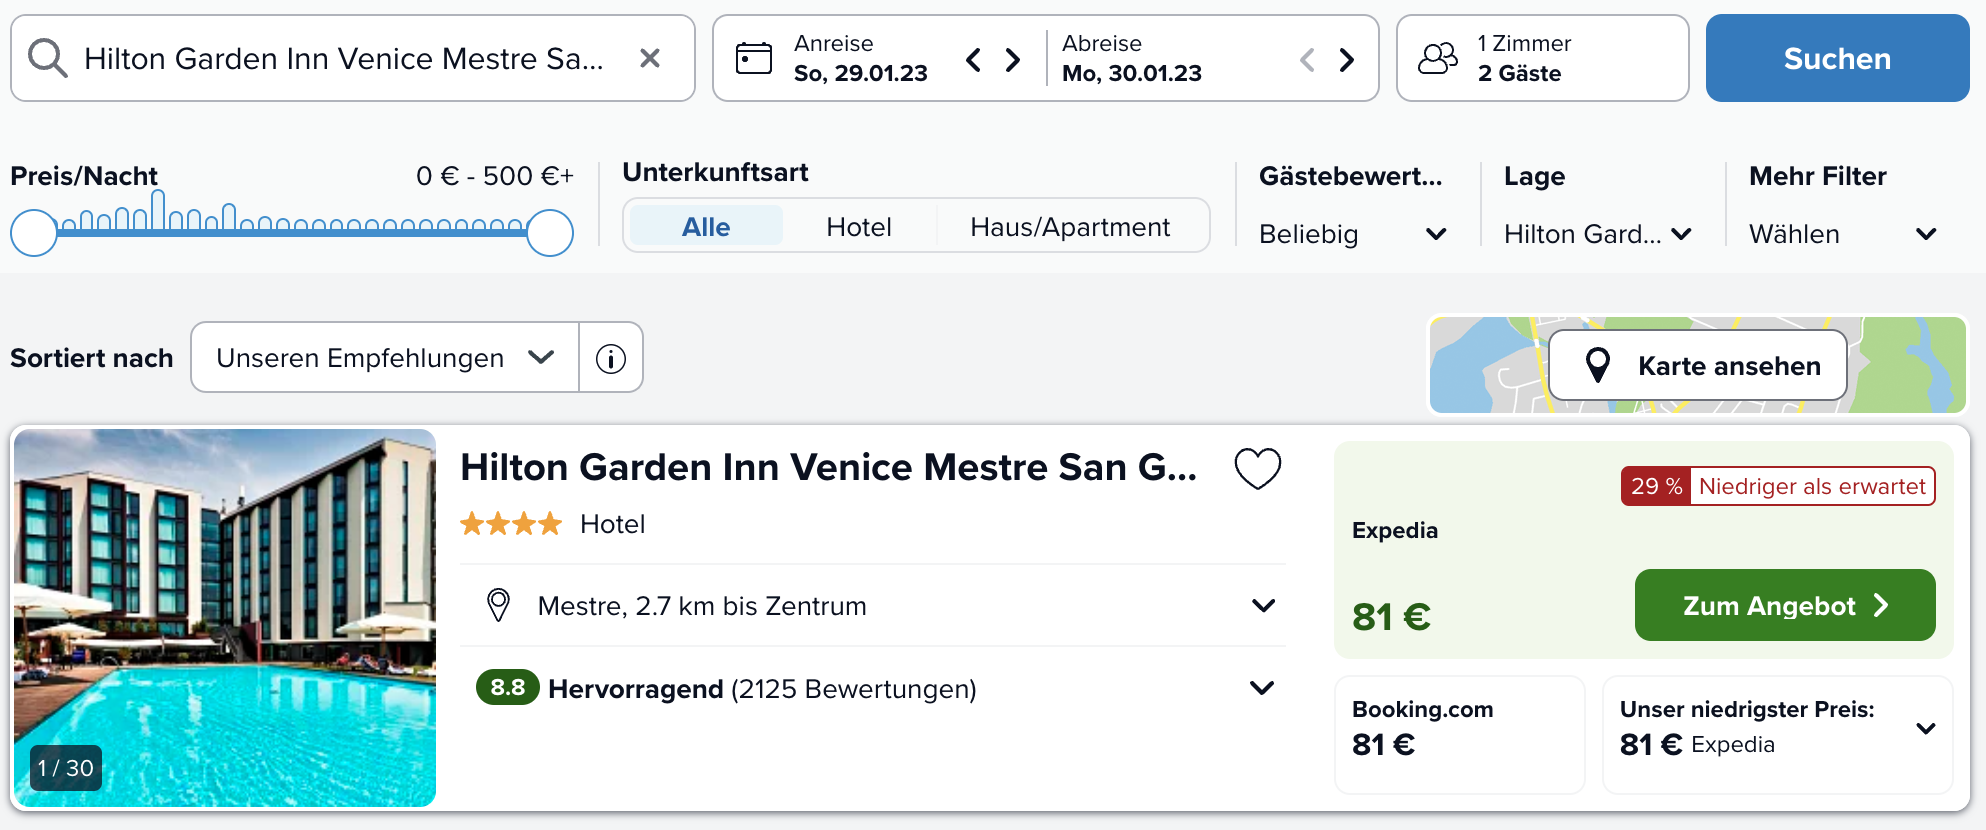Move the Anreise date one day earlier
This screenshot has width=1986, height=830.
coord(973,60)
